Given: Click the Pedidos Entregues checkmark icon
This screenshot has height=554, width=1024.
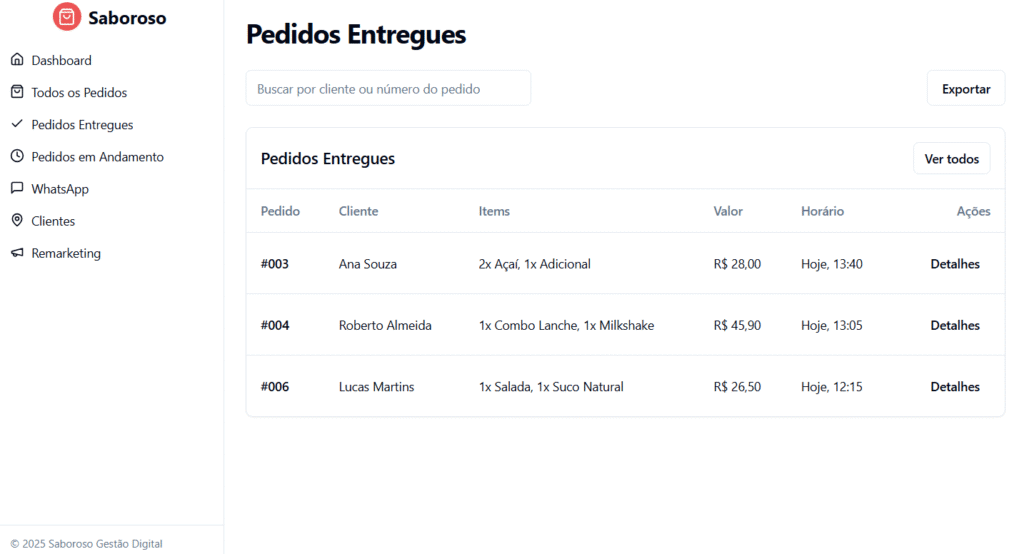Looking at the screenshot, I should [x=17, y=125].
